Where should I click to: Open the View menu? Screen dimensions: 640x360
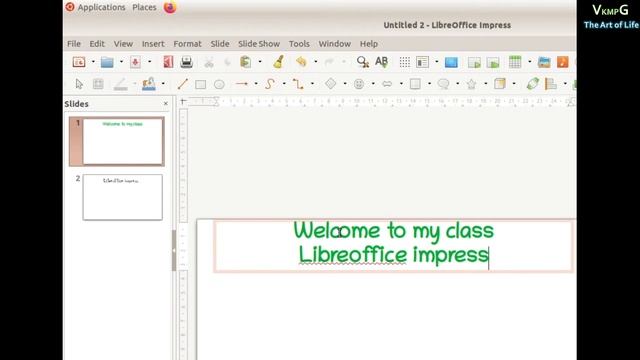tap(123, 44)
